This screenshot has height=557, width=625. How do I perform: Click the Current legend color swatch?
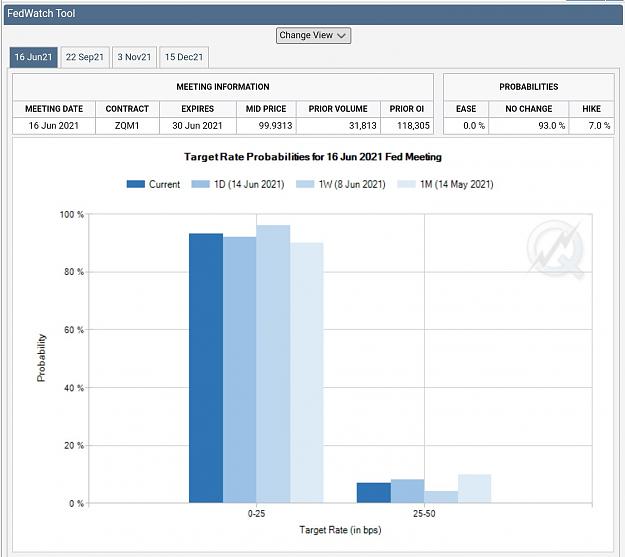(136, 184)
